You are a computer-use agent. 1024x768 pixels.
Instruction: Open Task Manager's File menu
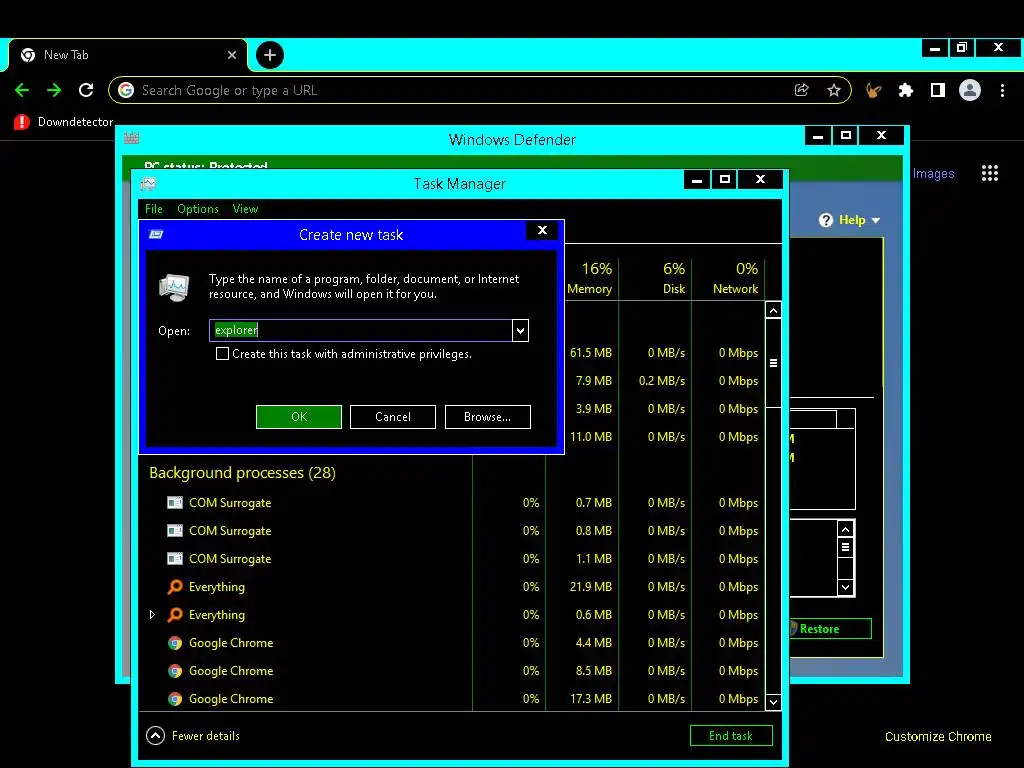tap(153, 209)
